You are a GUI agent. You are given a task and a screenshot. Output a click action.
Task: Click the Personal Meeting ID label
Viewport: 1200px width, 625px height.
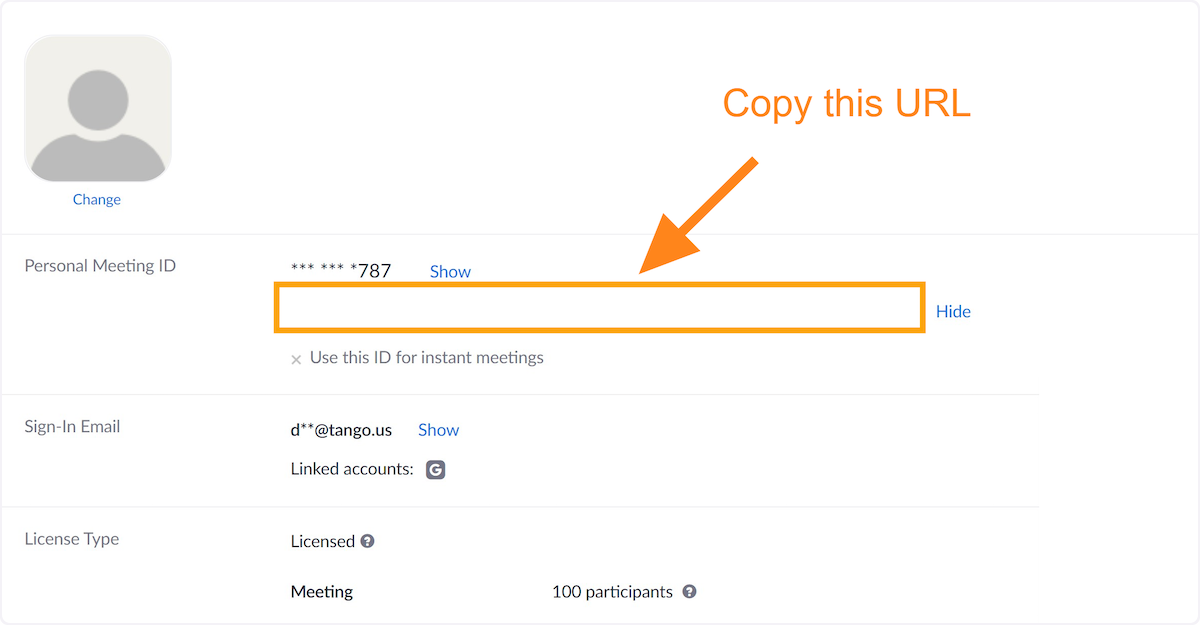point(100,266)
